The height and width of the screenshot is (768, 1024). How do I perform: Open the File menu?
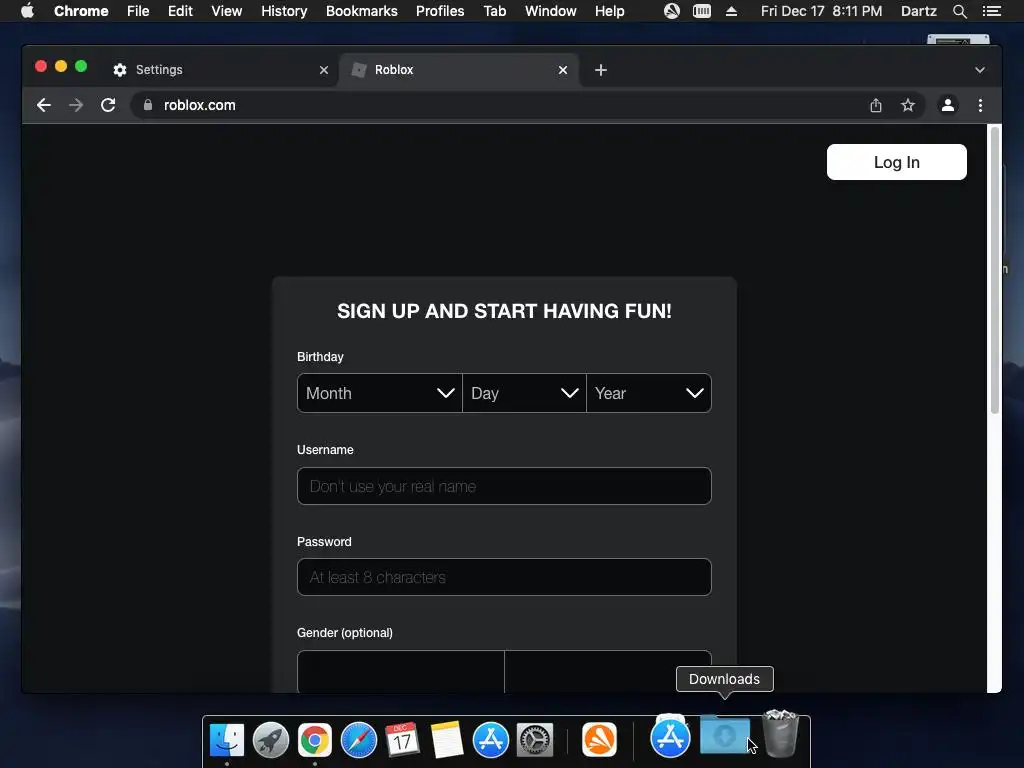coord(138,11)
